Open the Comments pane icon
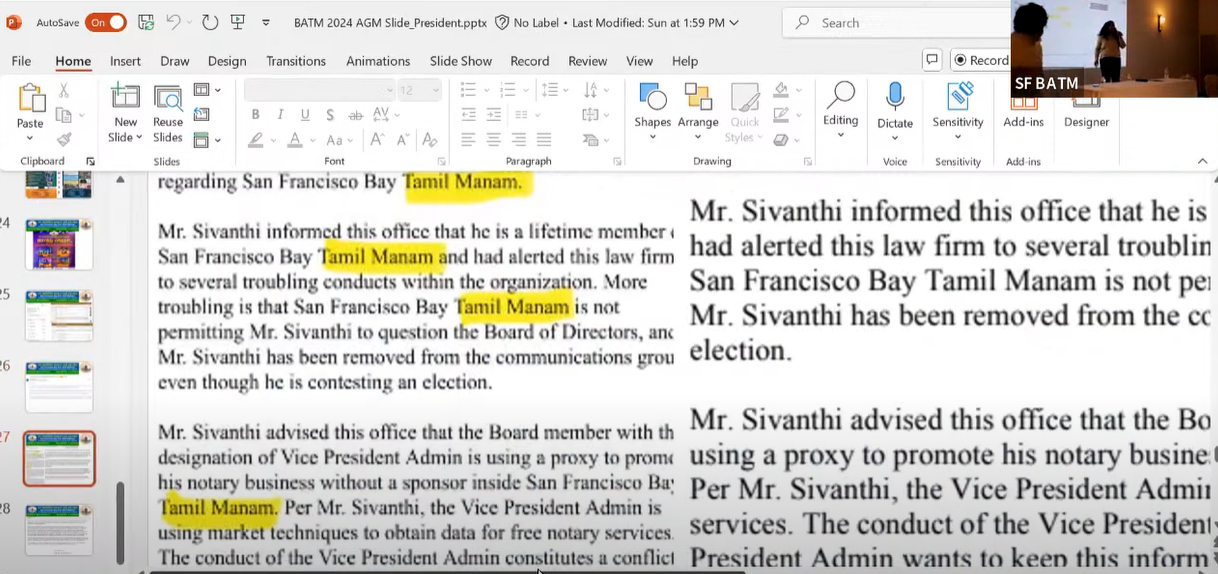 (x=932, y=60)
